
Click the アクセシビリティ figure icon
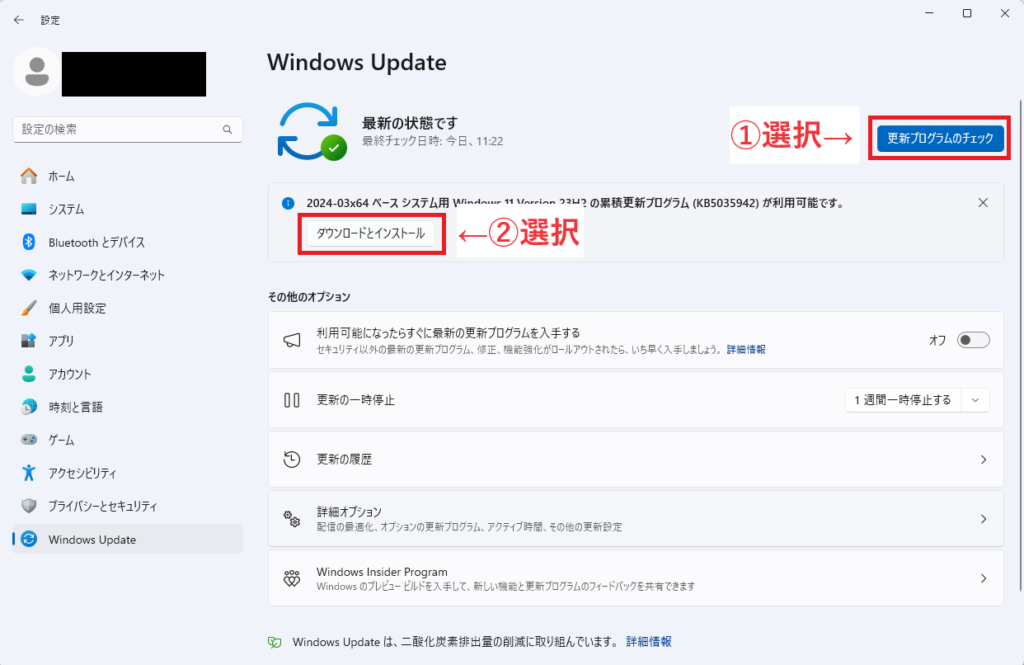(x=29, y=472)
